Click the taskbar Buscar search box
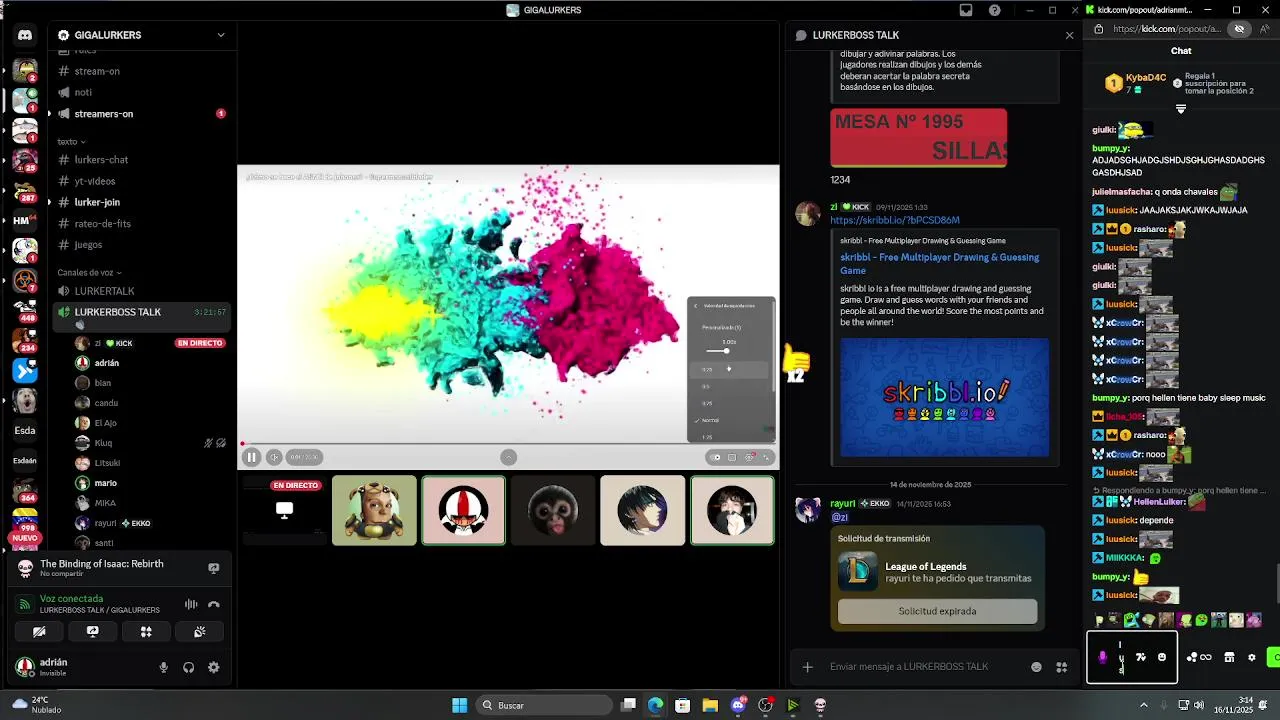Viewport: 1280px width, 720px height. pyautogui.click(x=543, y=705)
